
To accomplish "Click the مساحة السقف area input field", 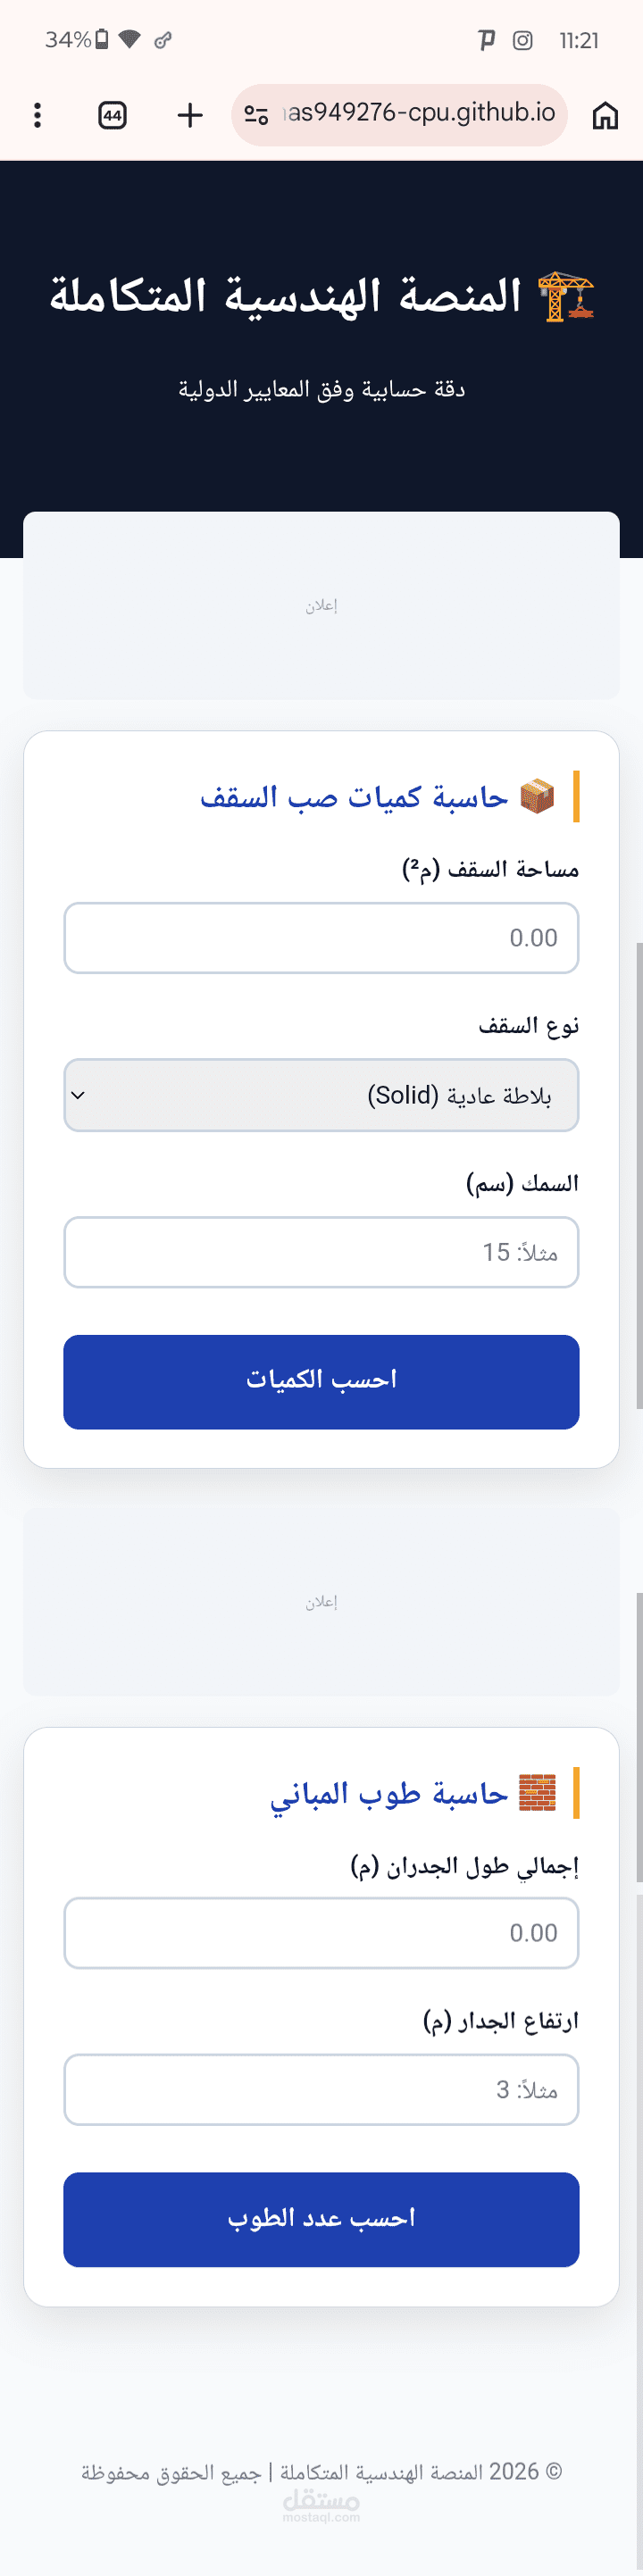I will (x=321, y=938).
